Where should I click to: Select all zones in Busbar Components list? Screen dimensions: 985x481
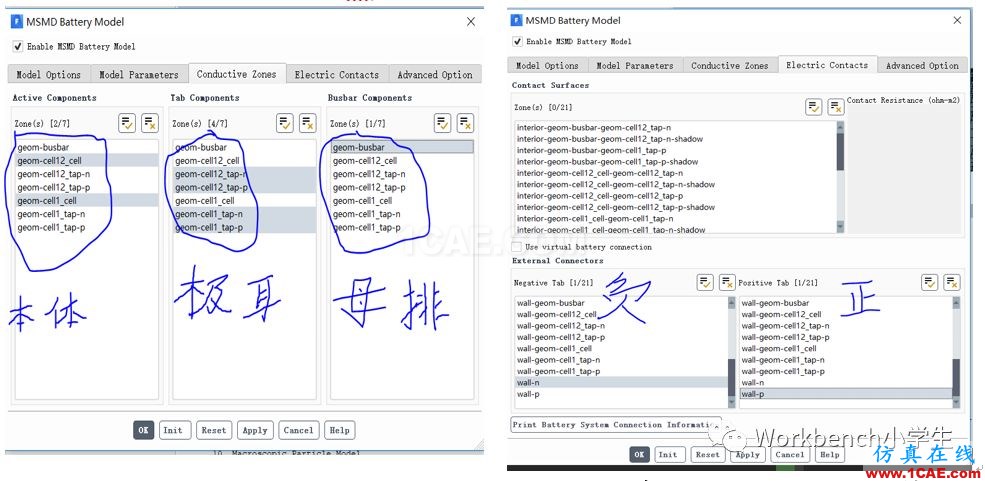coord(443,123)
